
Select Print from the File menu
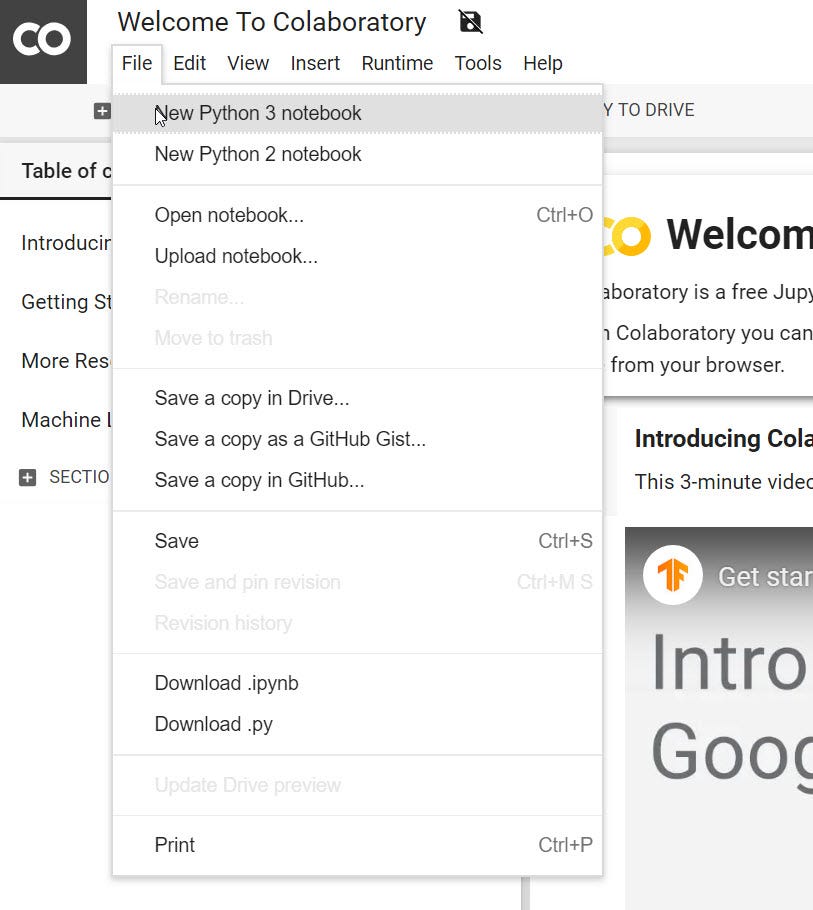point(174,845)
